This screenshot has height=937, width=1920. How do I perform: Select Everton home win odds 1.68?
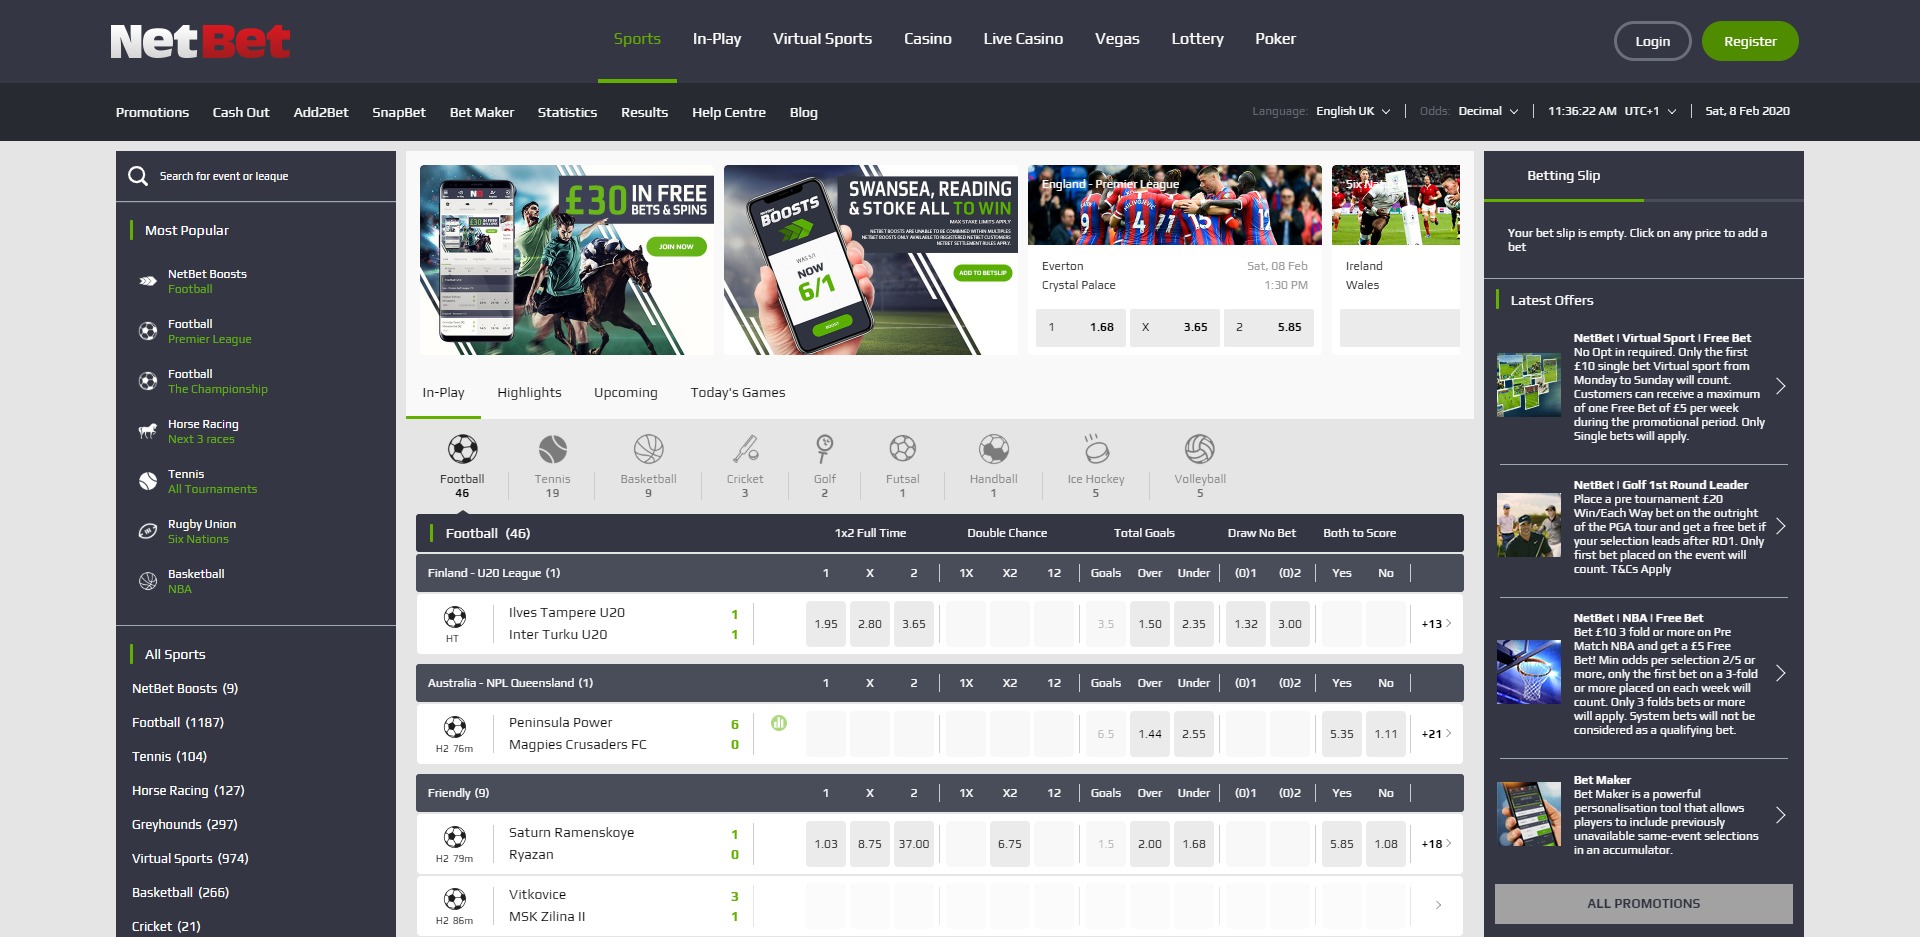[1079, 327]
